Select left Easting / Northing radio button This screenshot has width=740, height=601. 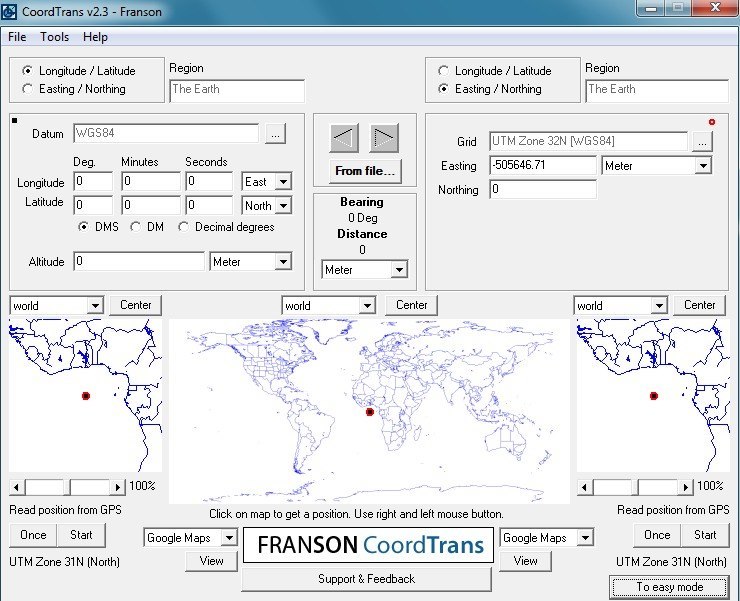pos(28,89)
